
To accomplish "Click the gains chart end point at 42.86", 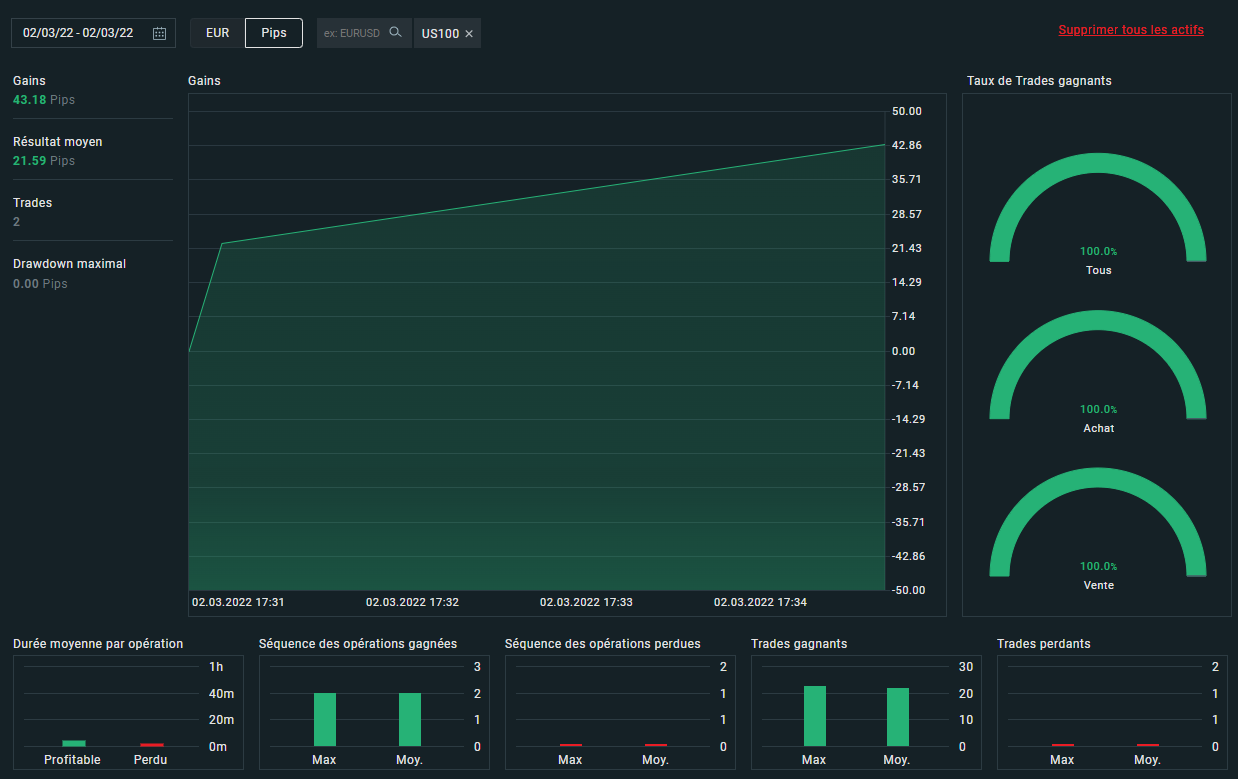I will (884, 145).
